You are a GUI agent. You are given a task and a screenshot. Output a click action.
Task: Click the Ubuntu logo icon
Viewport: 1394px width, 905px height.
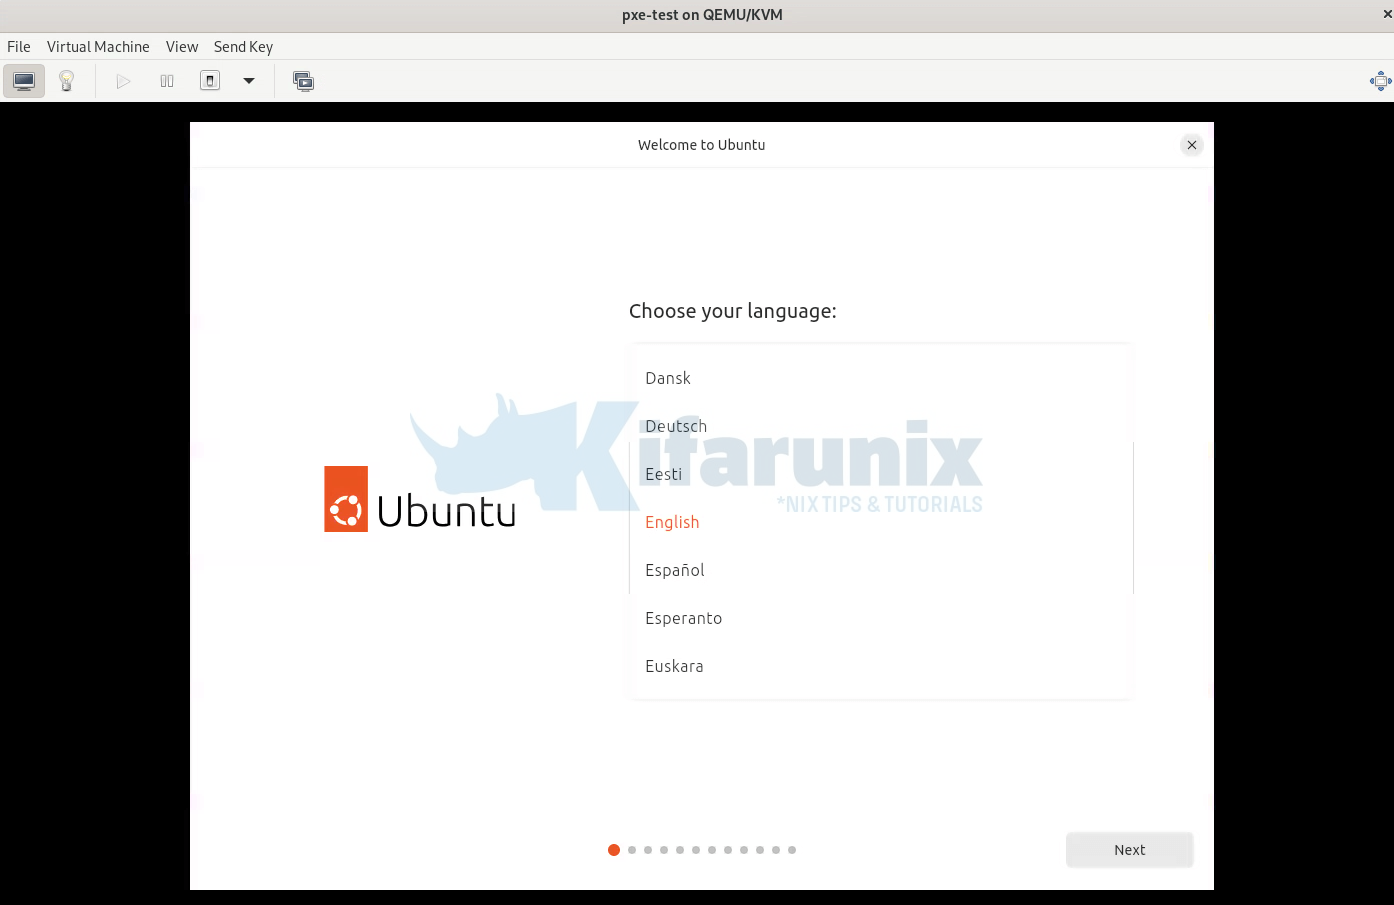coord(346,499)
